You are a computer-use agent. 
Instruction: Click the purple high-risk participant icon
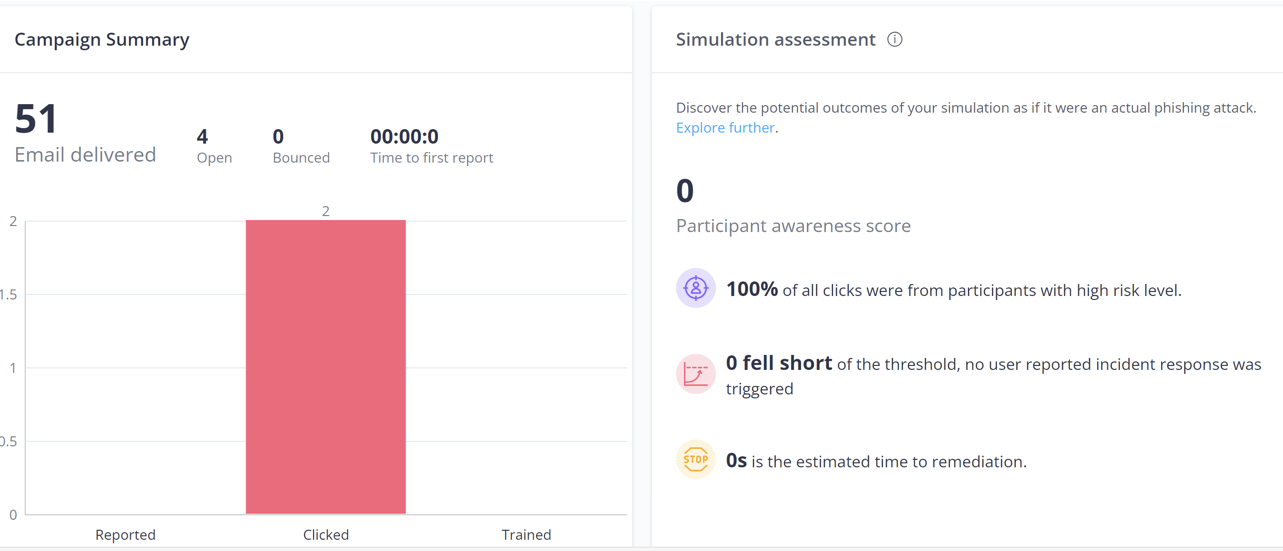(695, 288)
